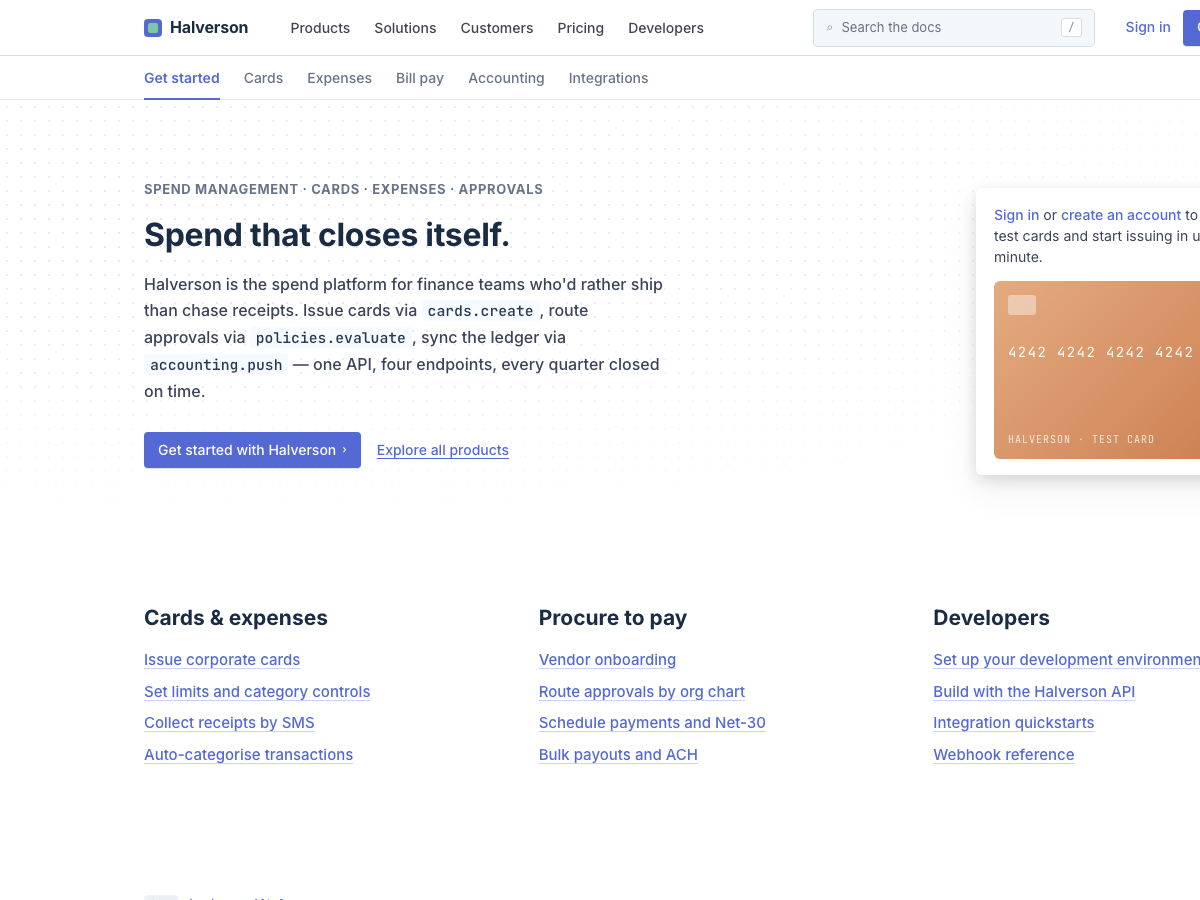Click the accounting.push code snippet
Screen dimensions: 1200x900
216,365
